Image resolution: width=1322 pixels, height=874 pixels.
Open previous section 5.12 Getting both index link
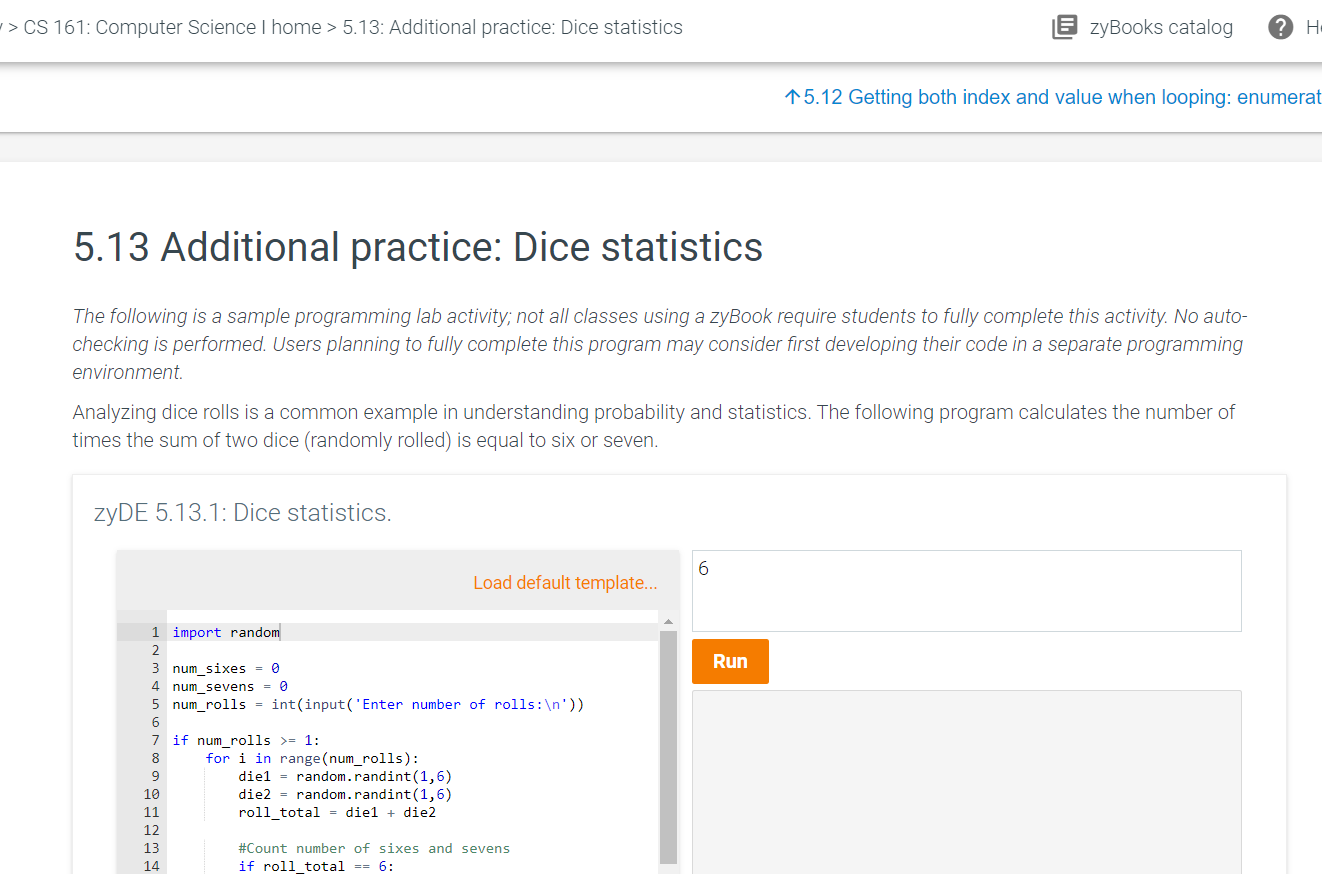click(x=1054, y=97)
